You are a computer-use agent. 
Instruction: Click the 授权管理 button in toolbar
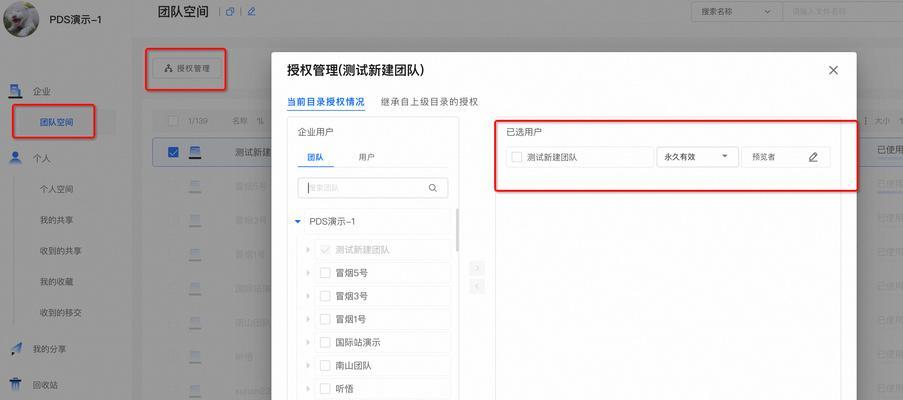[x=186, y=68]
